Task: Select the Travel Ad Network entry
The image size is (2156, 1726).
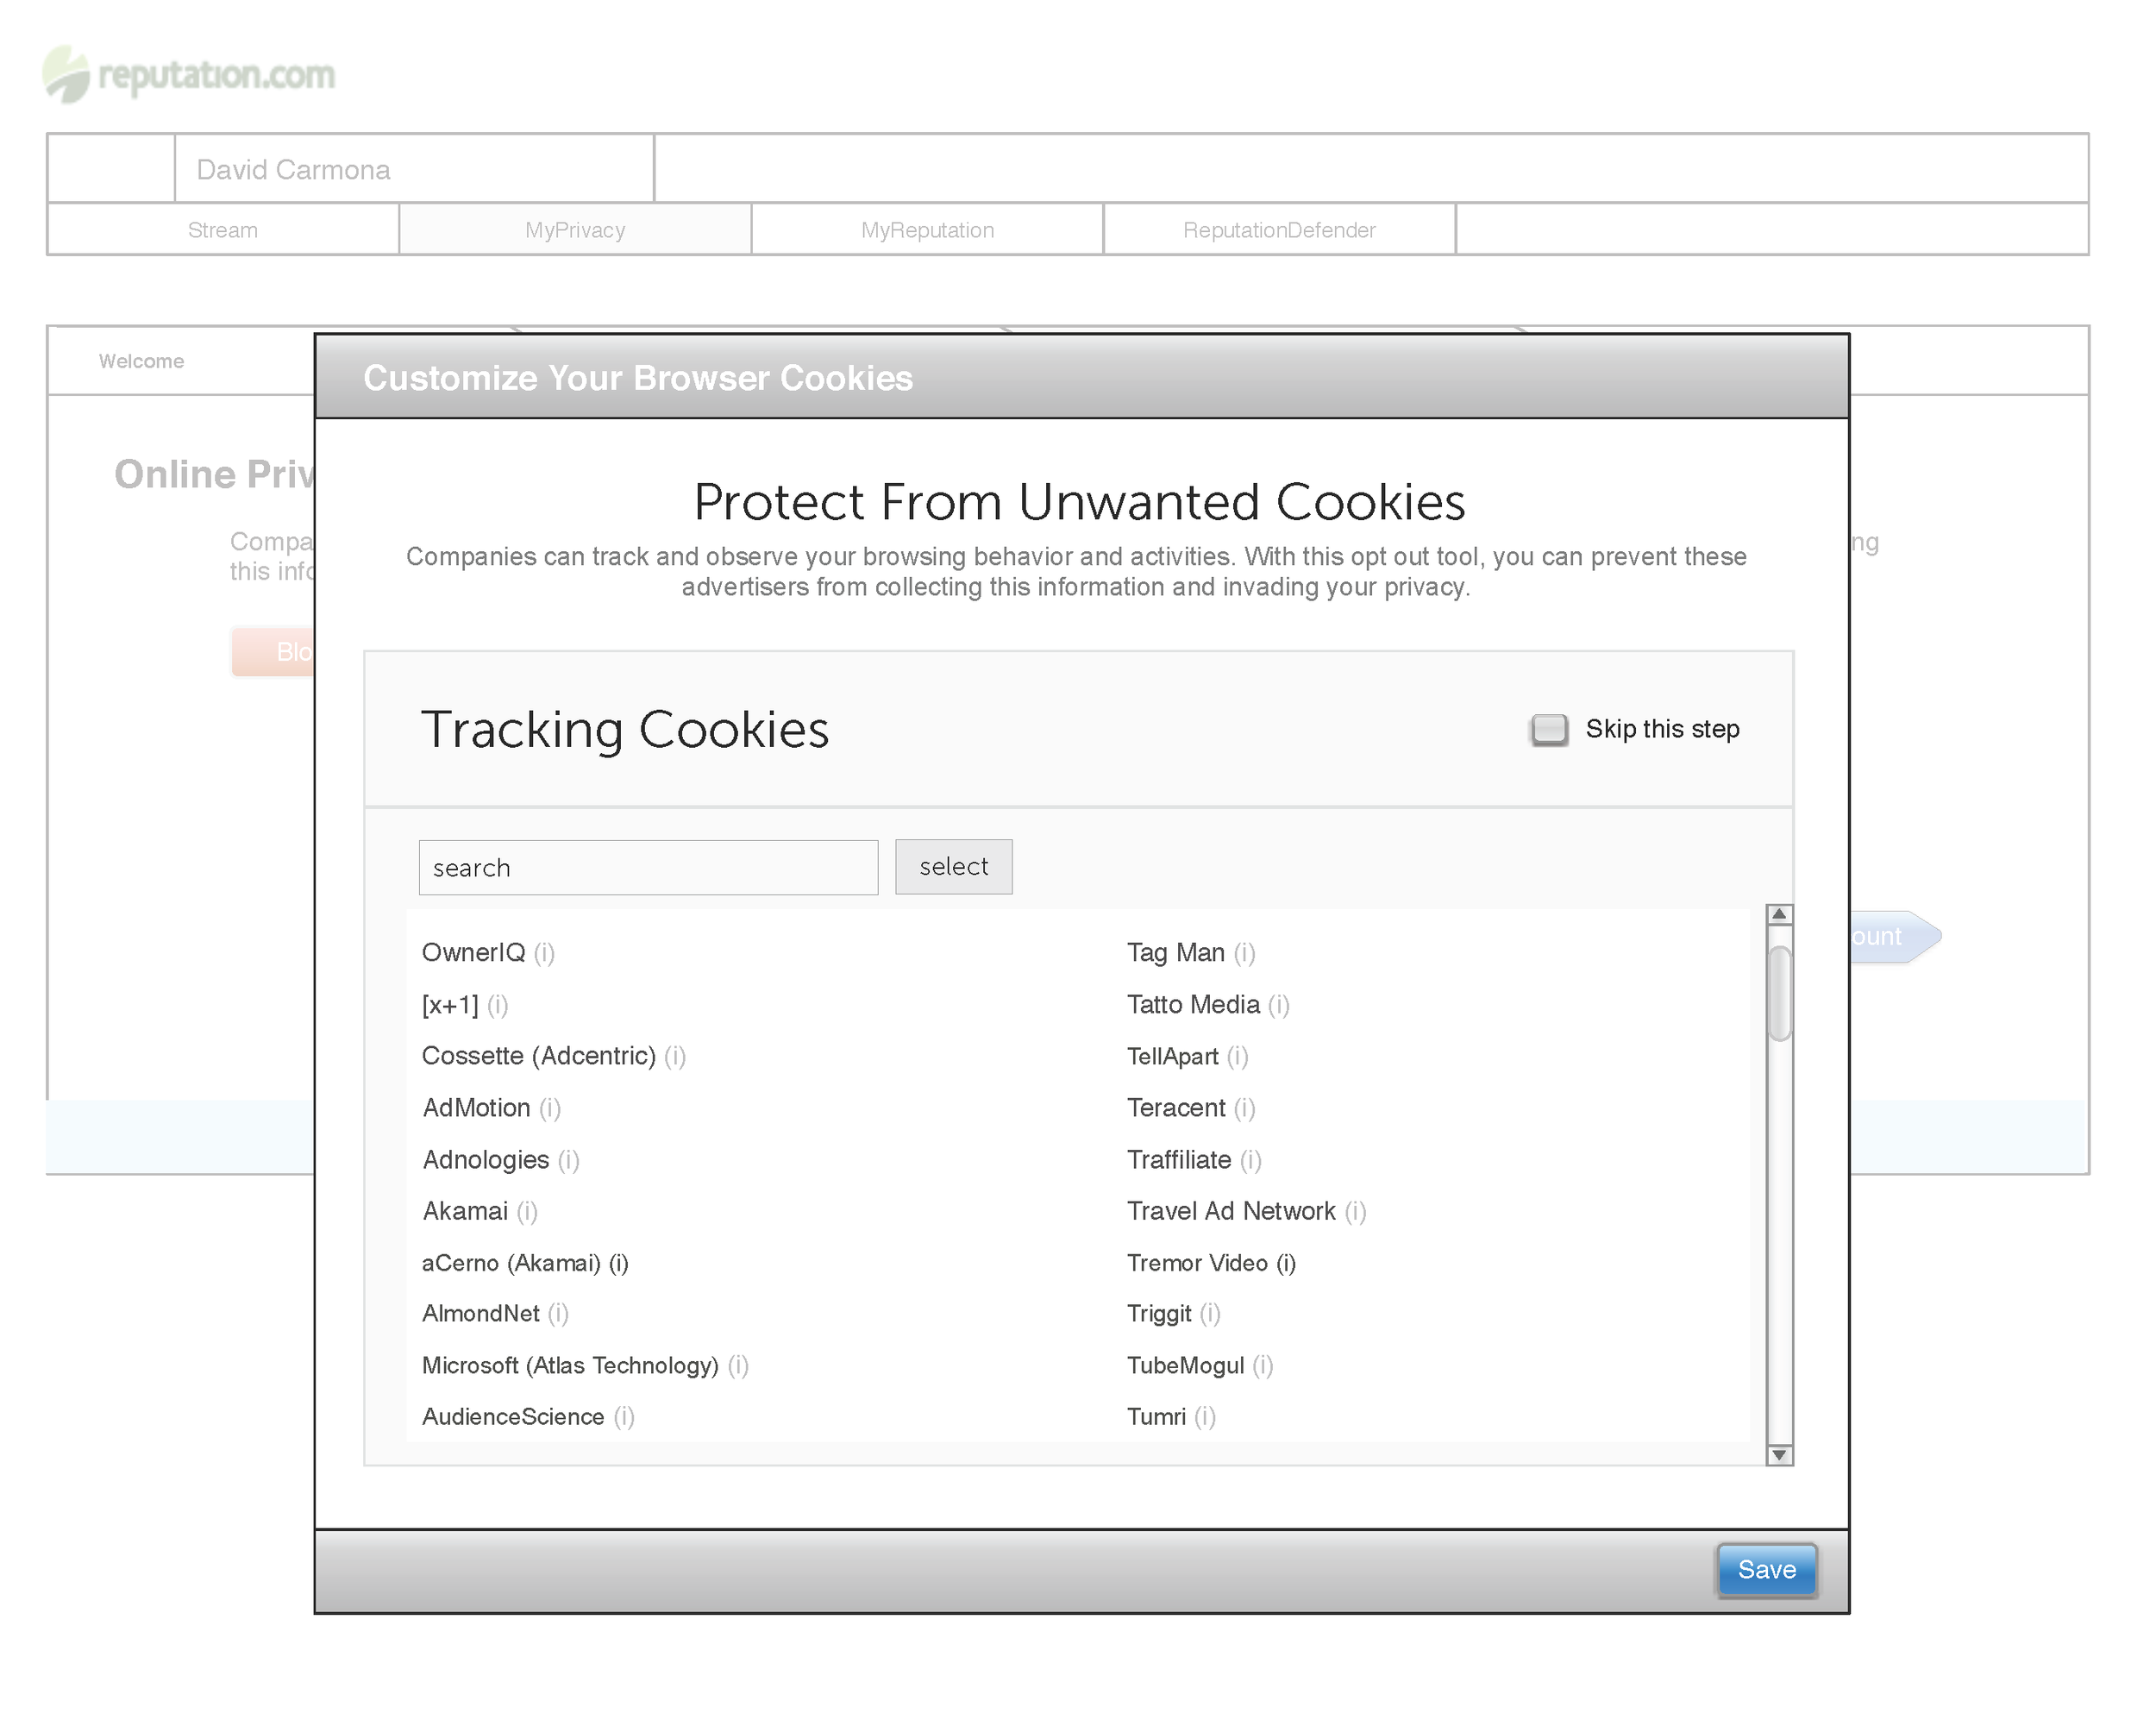Action: coord(1232,1212)
